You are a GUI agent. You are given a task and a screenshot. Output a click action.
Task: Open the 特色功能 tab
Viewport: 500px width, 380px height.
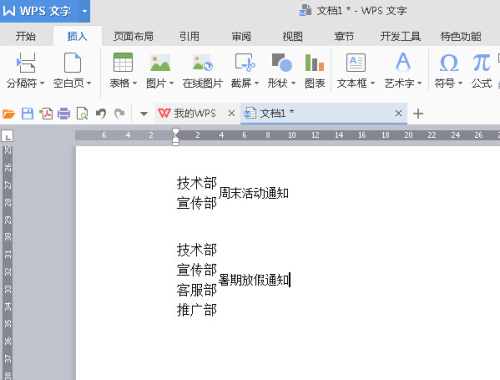[x=461, y=36]
